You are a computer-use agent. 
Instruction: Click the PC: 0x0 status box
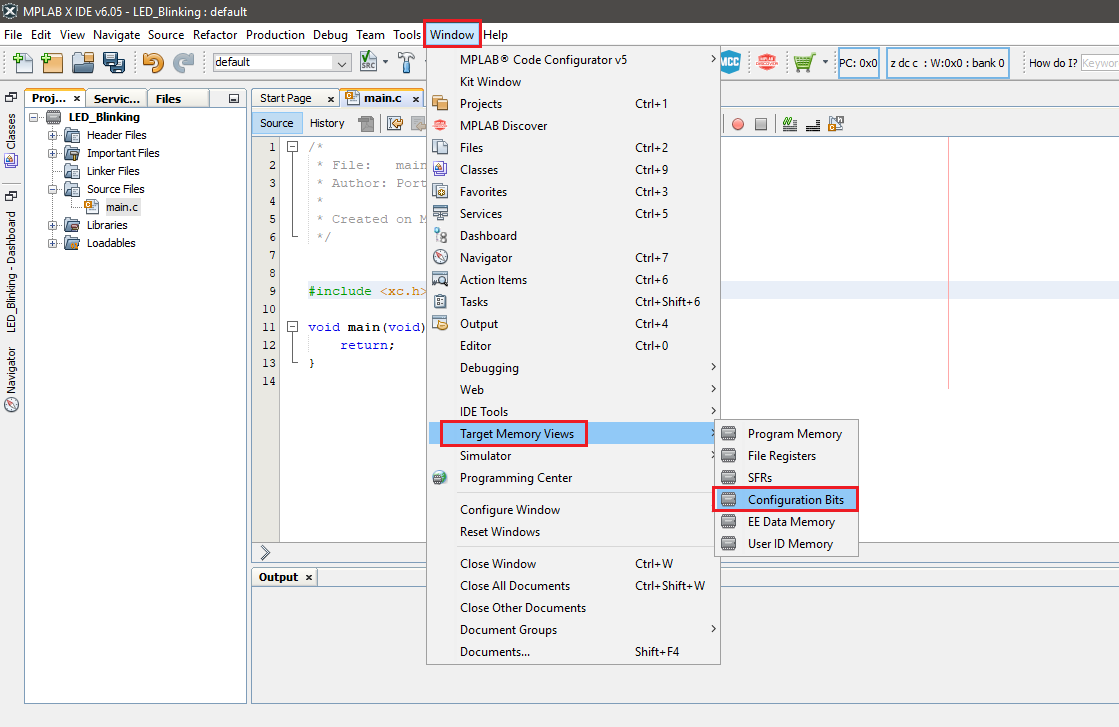(859, 63)
